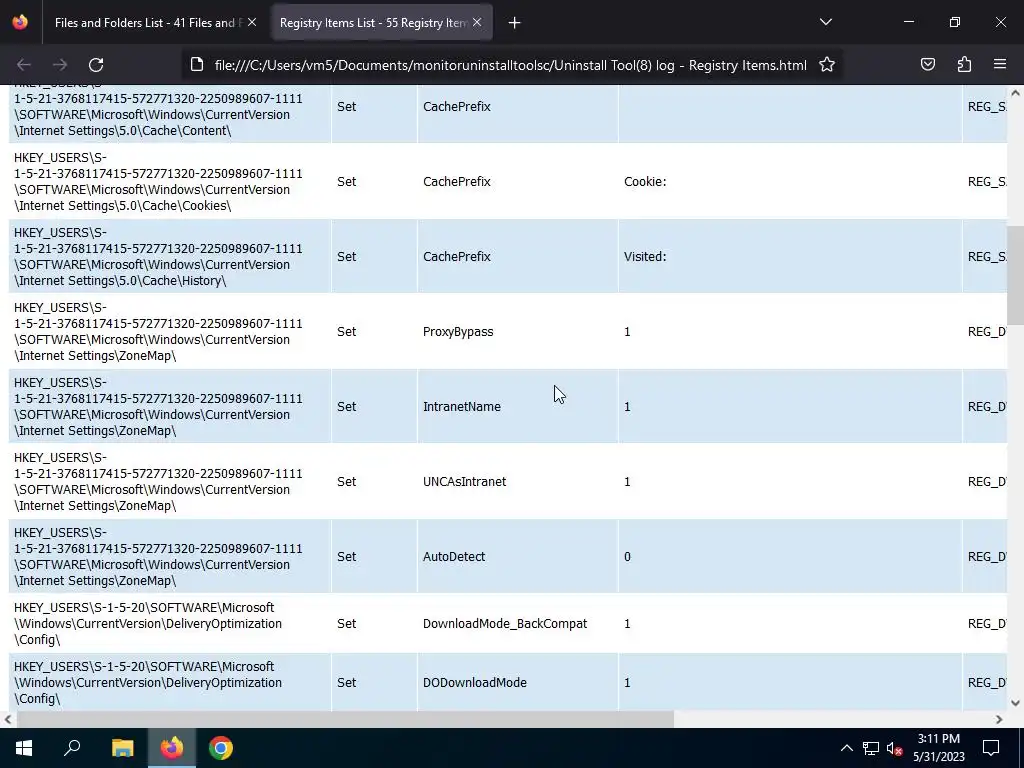1024x768 pixels.
Task: Click Firefox icon in the taskbar
Action: click(x=172, y=748)
